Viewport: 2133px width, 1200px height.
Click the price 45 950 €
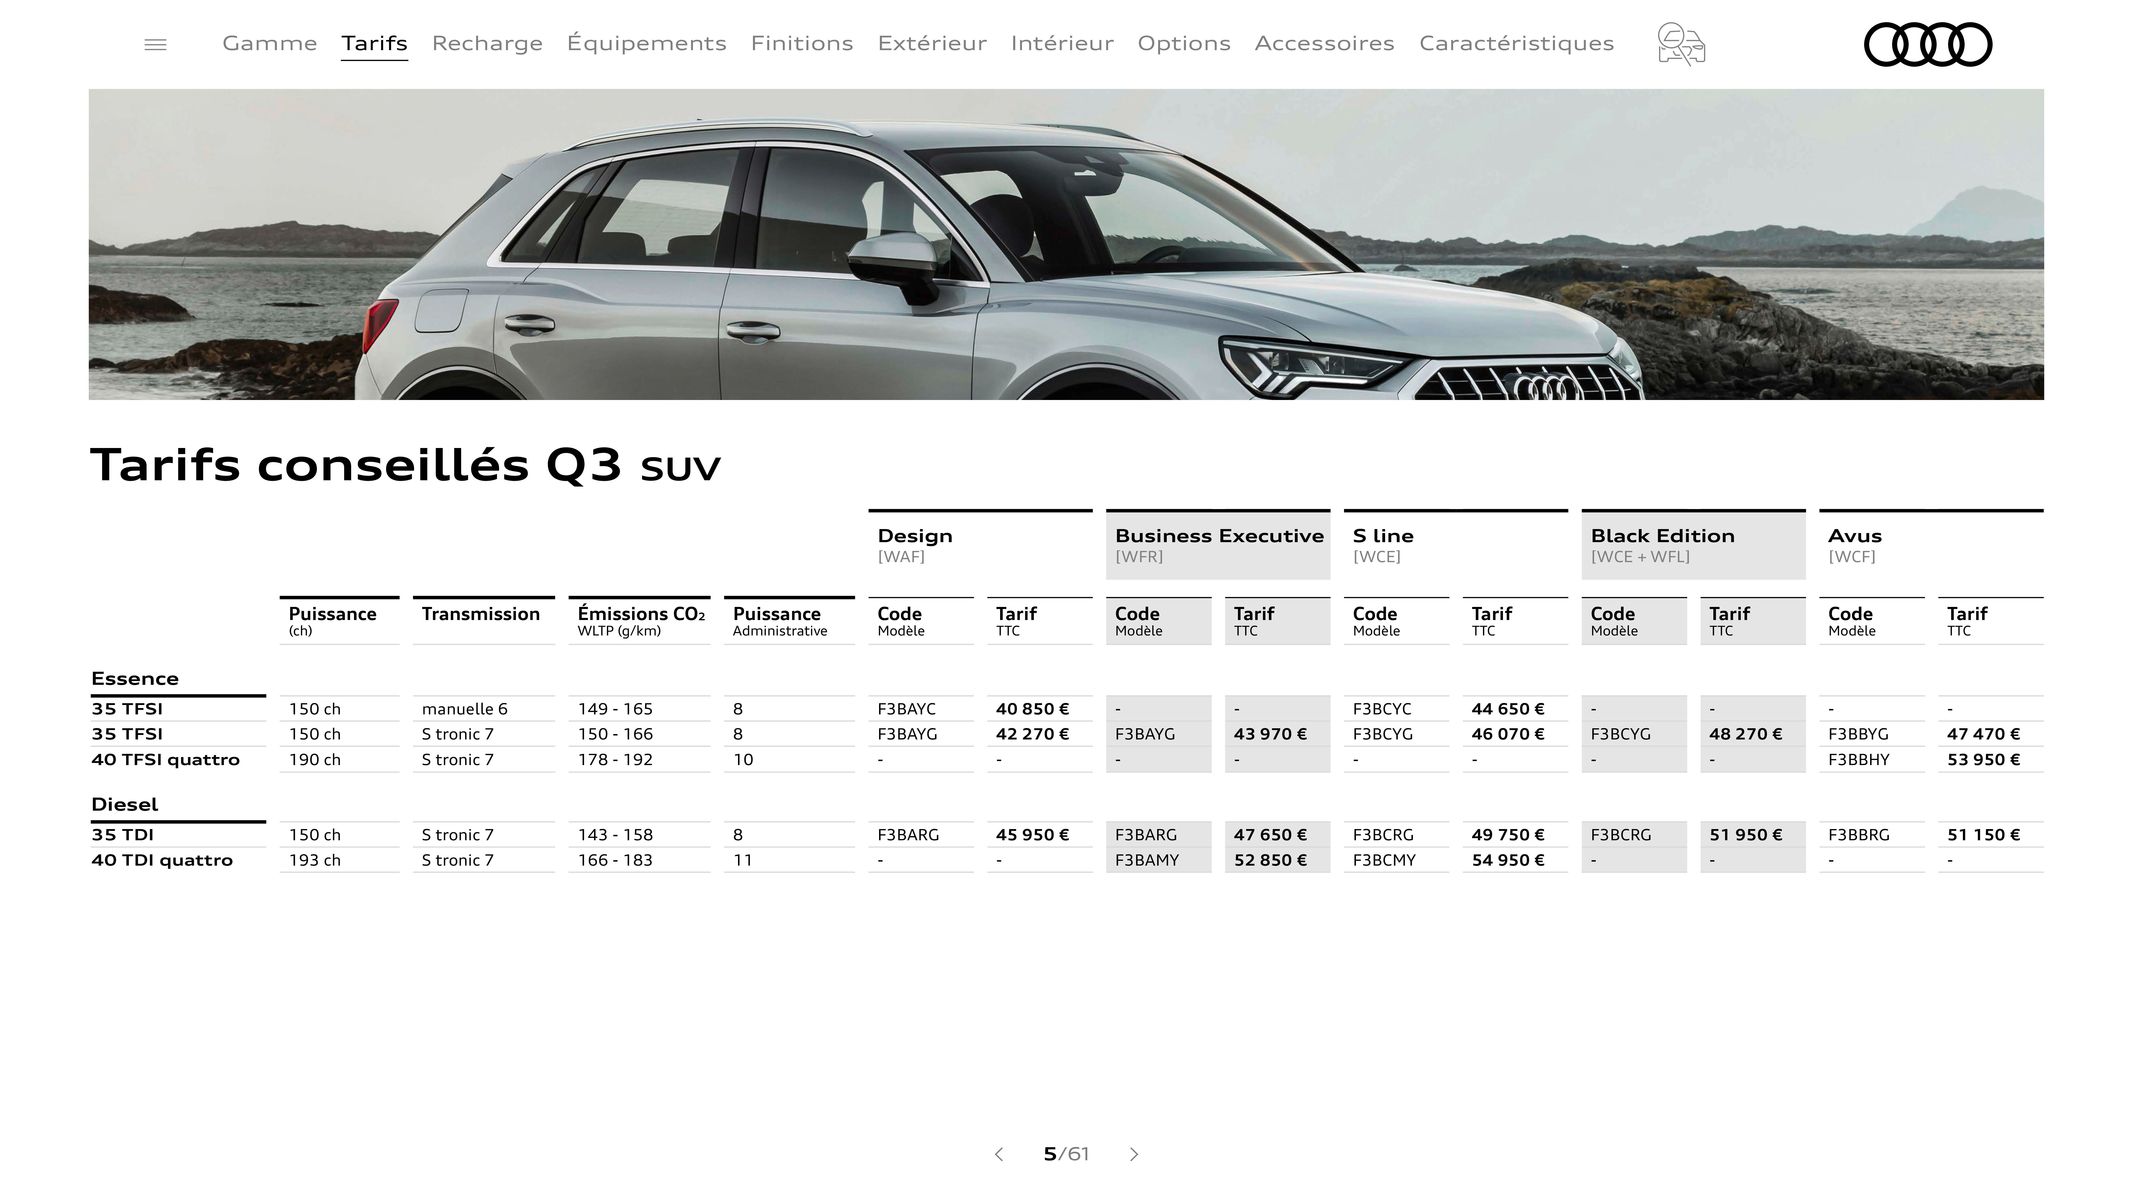(x=1033, y=834)
